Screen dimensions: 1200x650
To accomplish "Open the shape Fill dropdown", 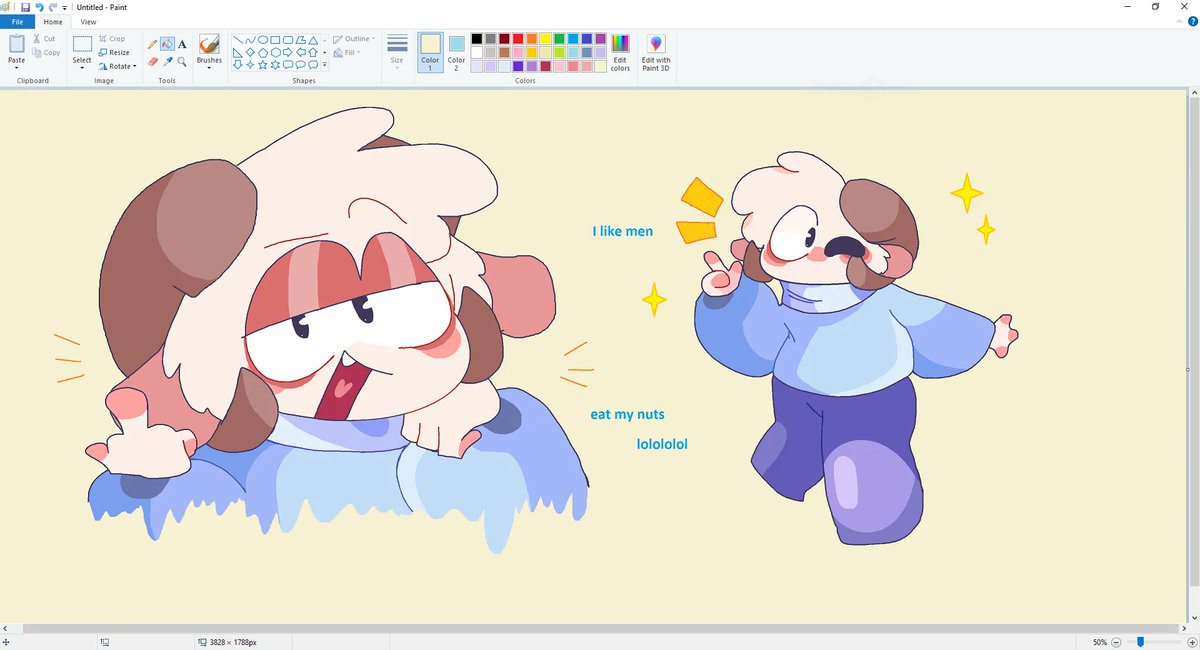I will 347,52.
